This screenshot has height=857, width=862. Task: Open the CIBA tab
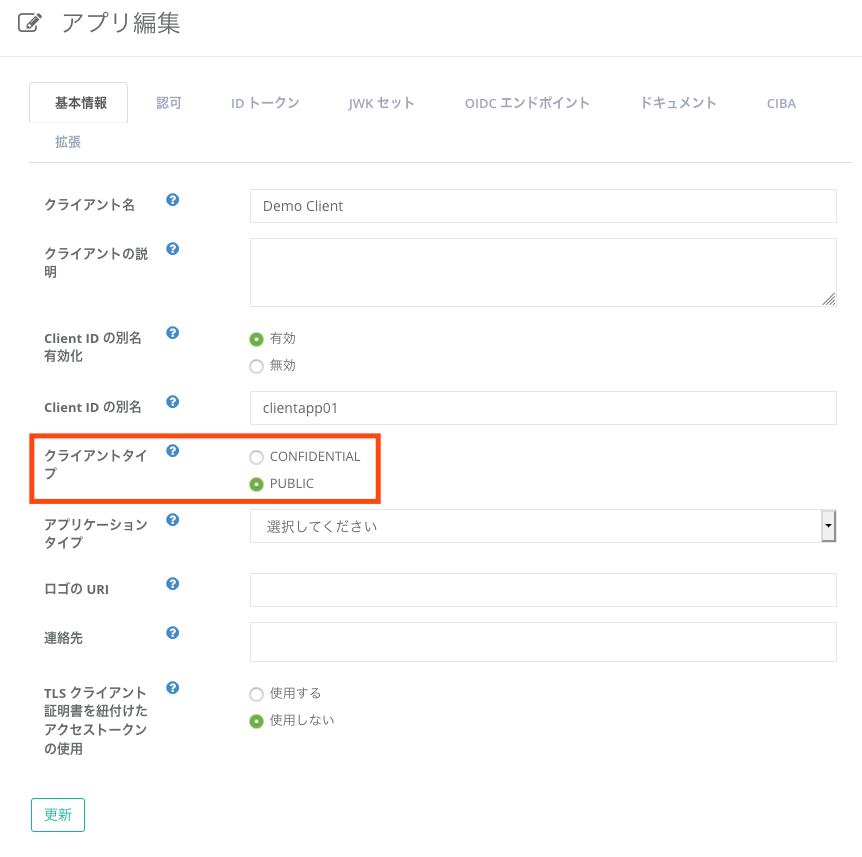point(781,103)
